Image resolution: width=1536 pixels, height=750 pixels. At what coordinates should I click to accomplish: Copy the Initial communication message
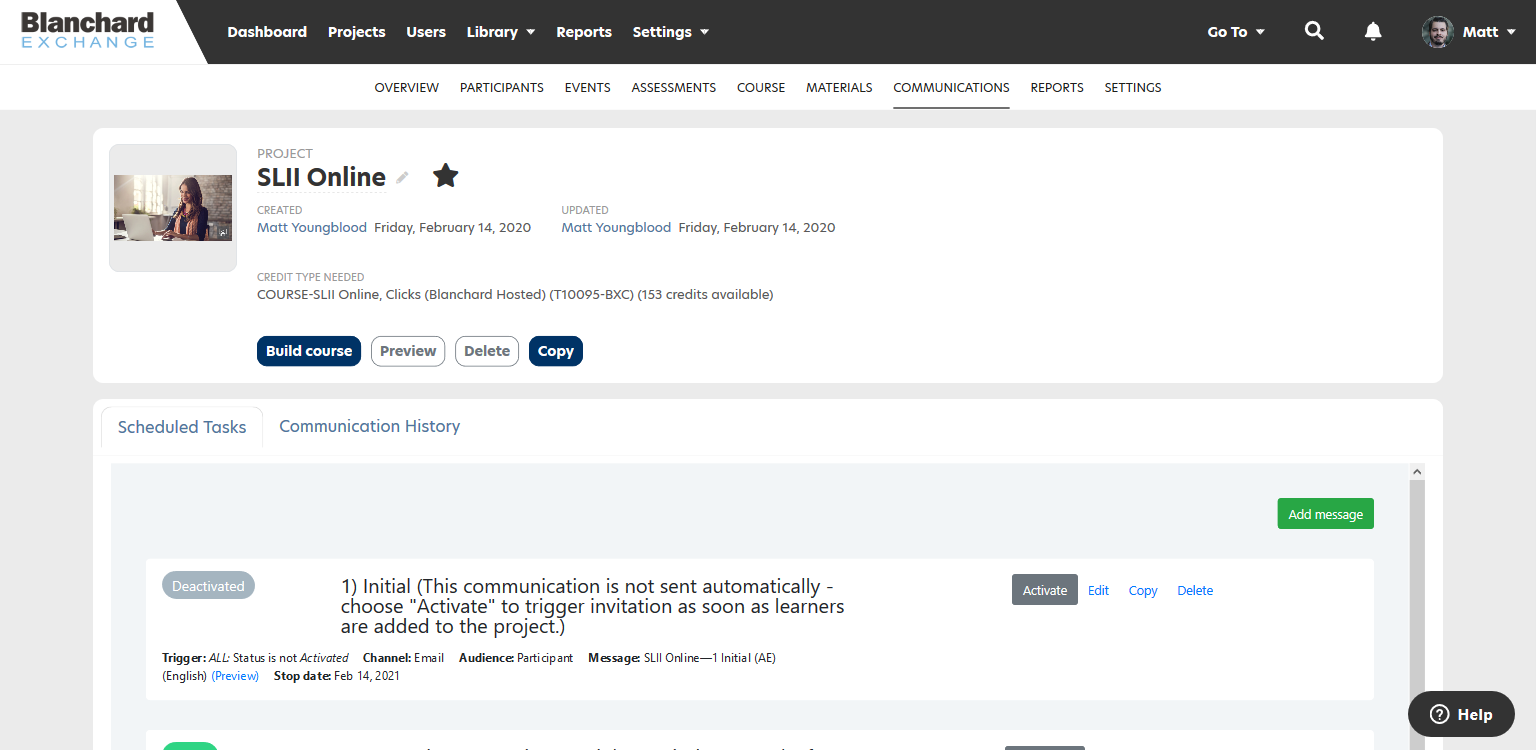point(1143,591)
